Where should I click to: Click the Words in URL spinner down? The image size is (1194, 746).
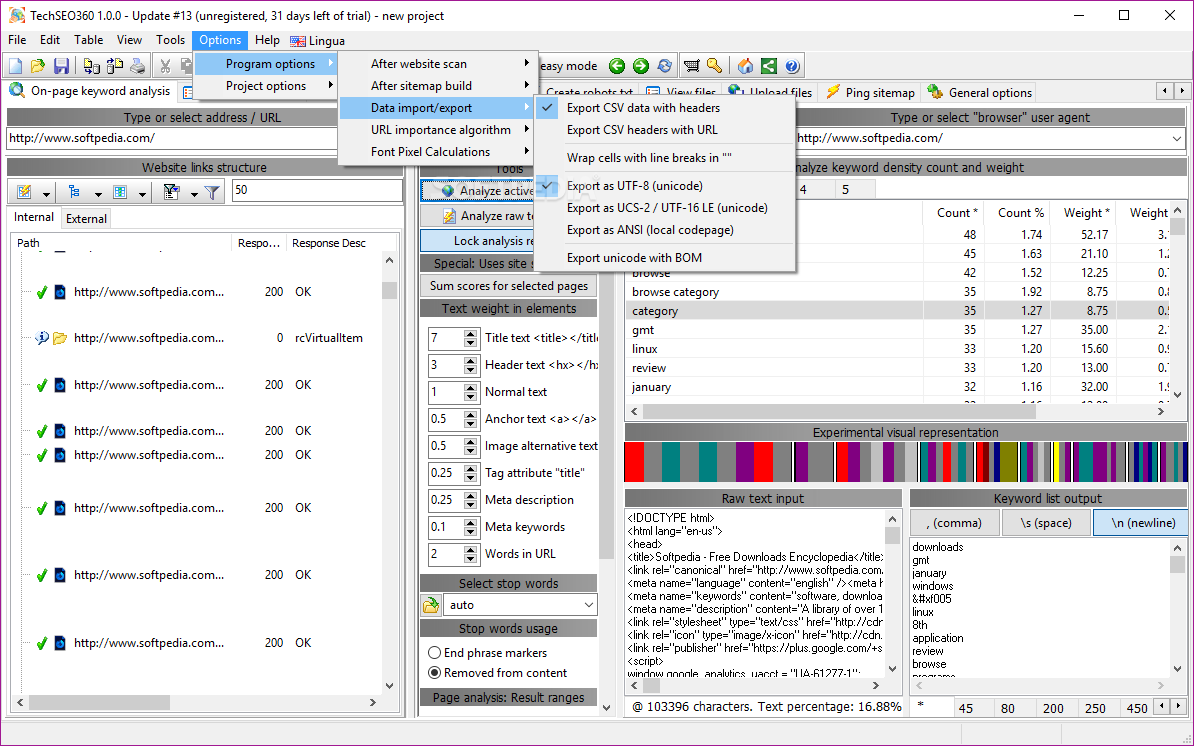pyautogui.click(x=471, y=559)
